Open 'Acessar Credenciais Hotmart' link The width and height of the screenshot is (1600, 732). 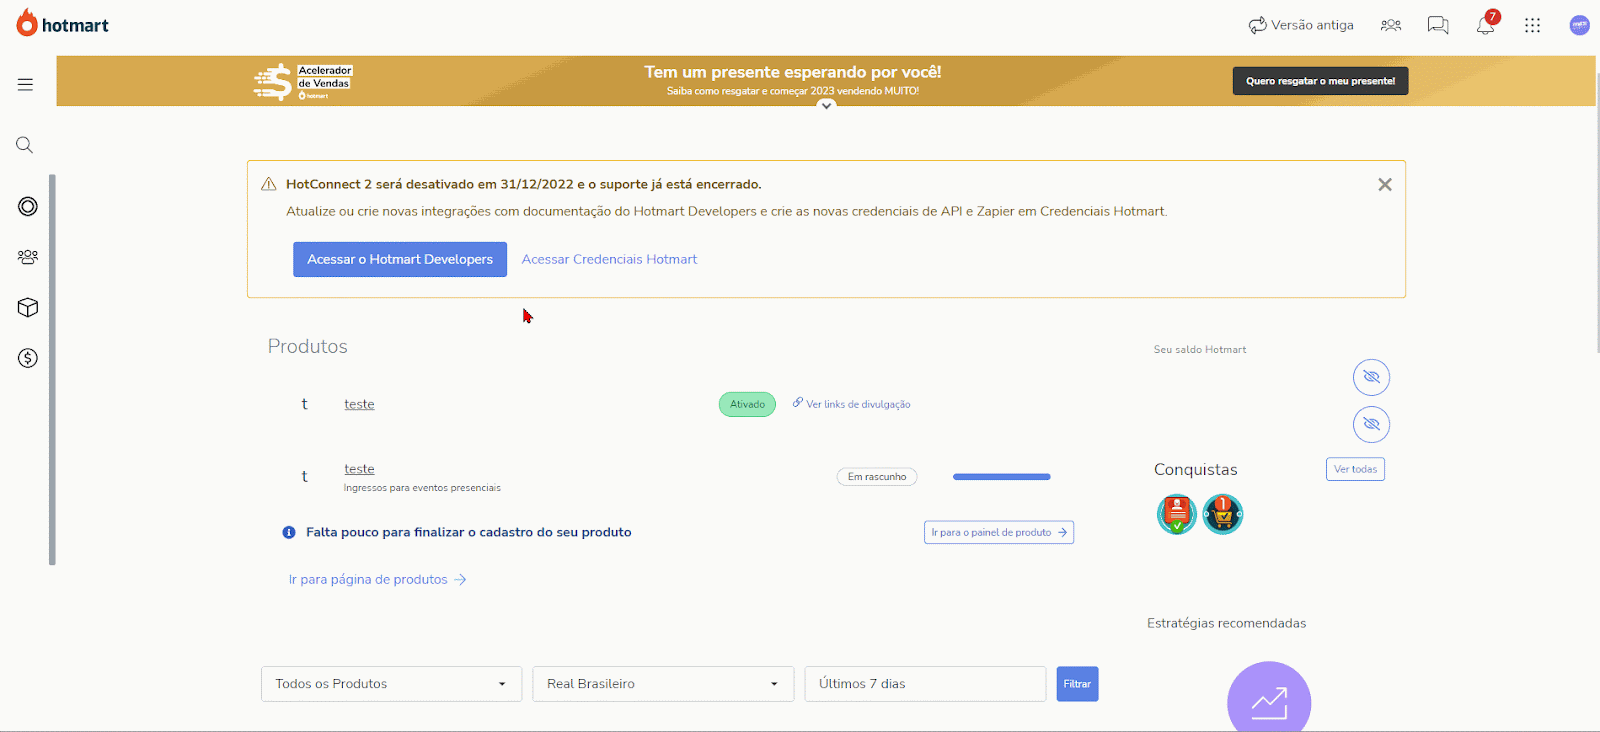[x=609, y=259]
